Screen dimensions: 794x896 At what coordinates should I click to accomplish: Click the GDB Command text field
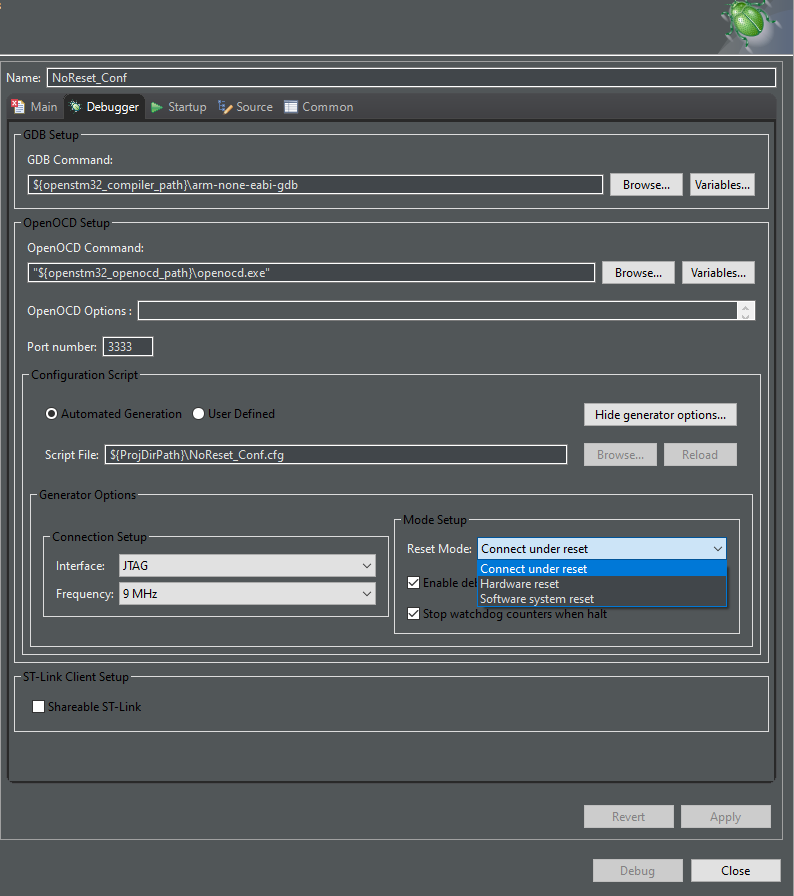(x=315, y=185)
